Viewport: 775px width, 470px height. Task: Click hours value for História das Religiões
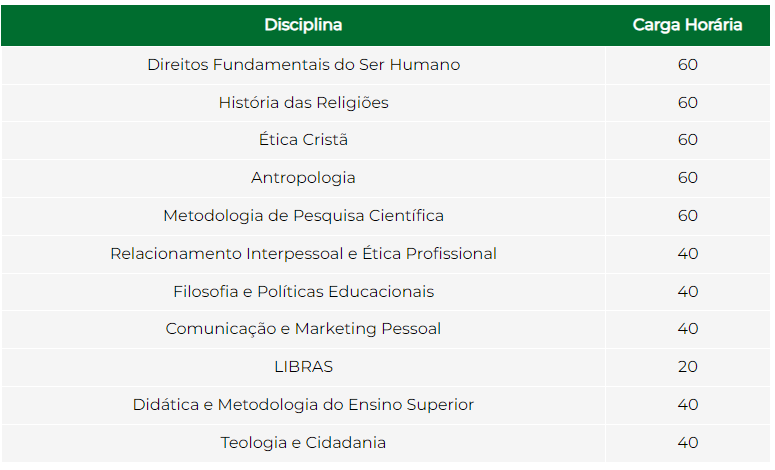(x=688, y=103)
